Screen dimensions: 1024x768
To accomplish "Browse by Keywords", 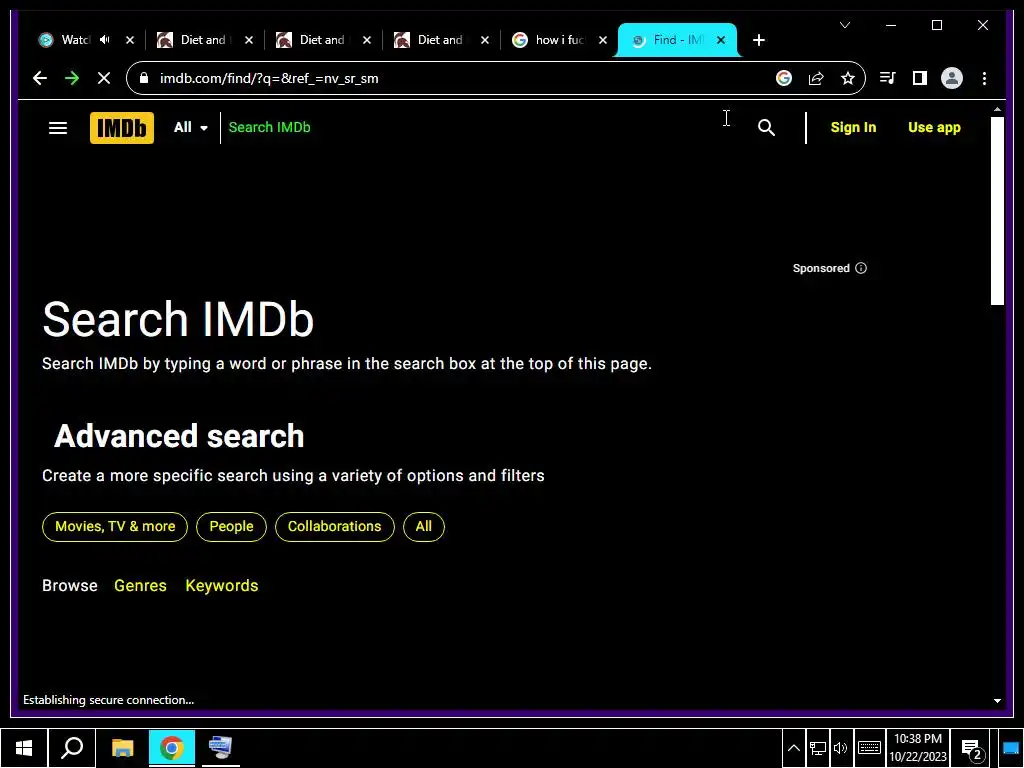I will (222, 585).
